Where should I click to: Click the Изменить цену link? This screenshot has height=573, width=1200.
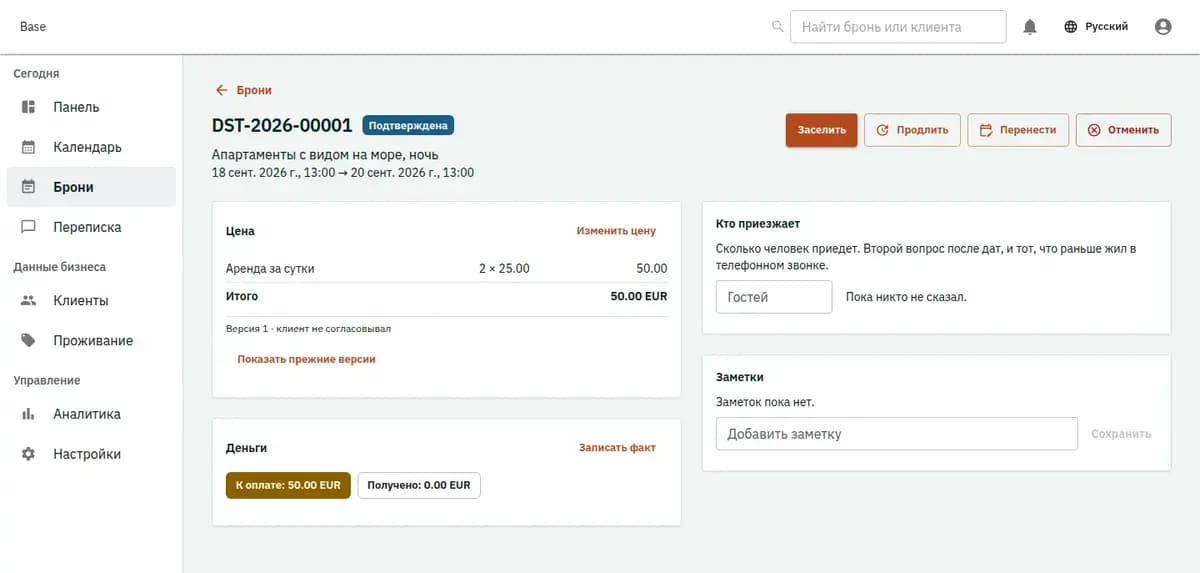click(x=616, y=231)
